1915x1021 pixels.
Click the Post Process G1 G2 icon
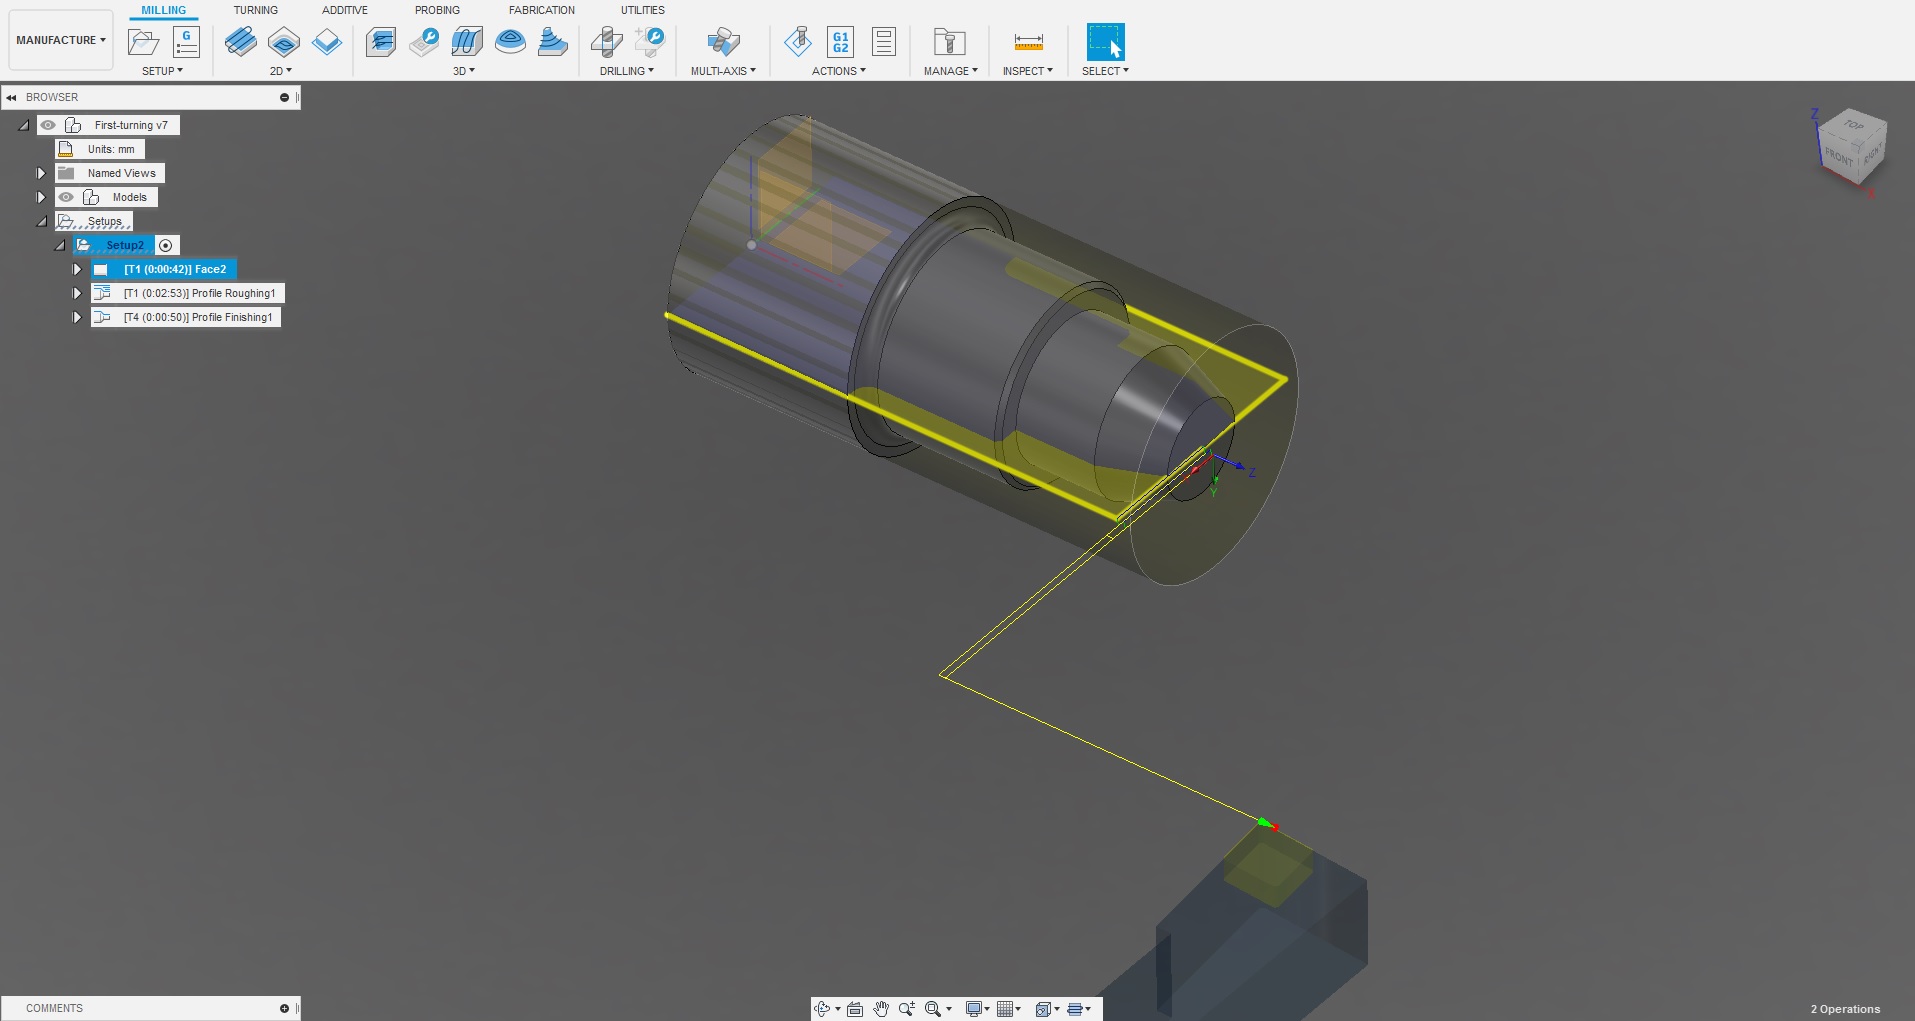(x=841, y=42)
